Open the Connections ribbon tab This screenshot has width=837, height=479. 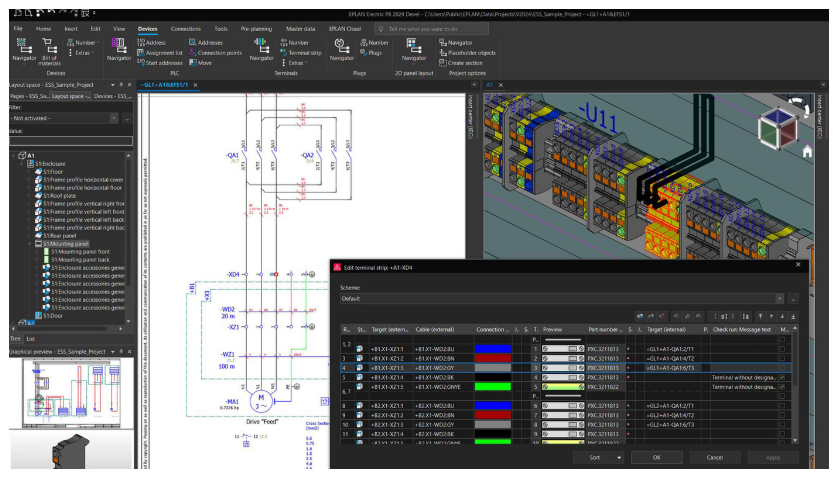(185, 29)
